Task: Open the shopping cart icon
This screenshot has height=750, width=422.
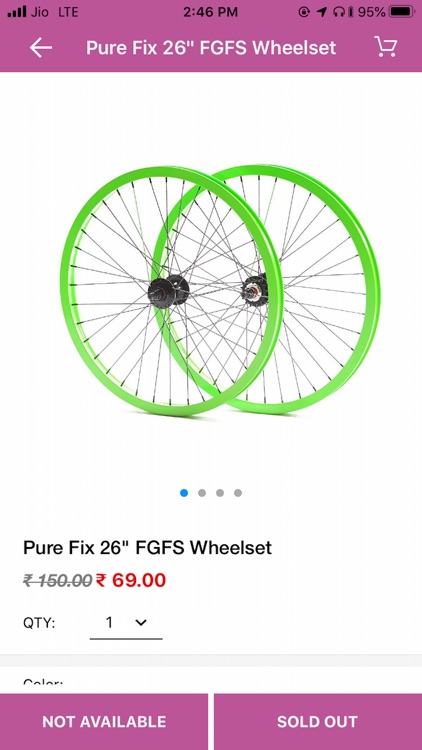Action: coord(386,46)
